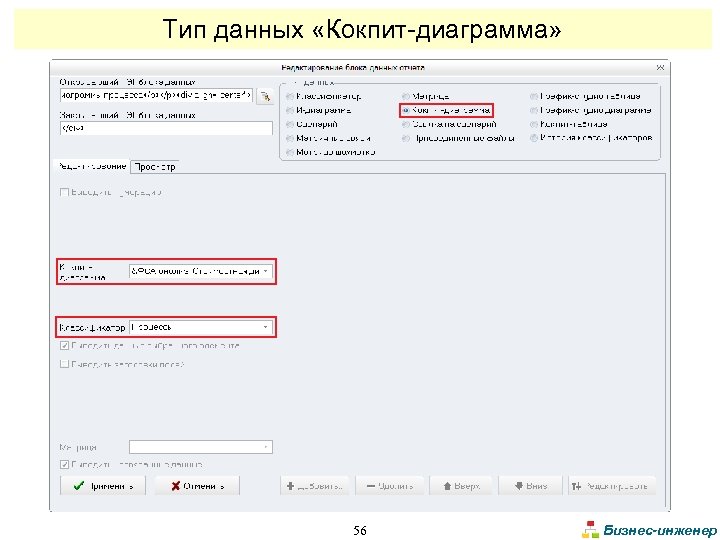Open the Классификатор dropdown showing Процессы
This screenshot has height=540, width=720.
pos(201,327)
